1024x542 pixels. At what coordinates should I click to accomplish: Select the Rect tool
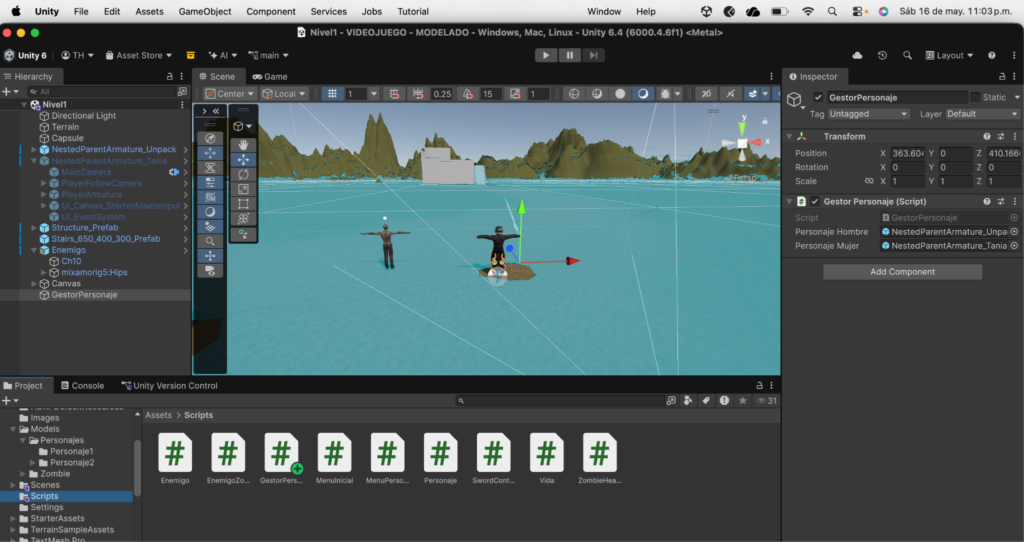coord(244,204)
